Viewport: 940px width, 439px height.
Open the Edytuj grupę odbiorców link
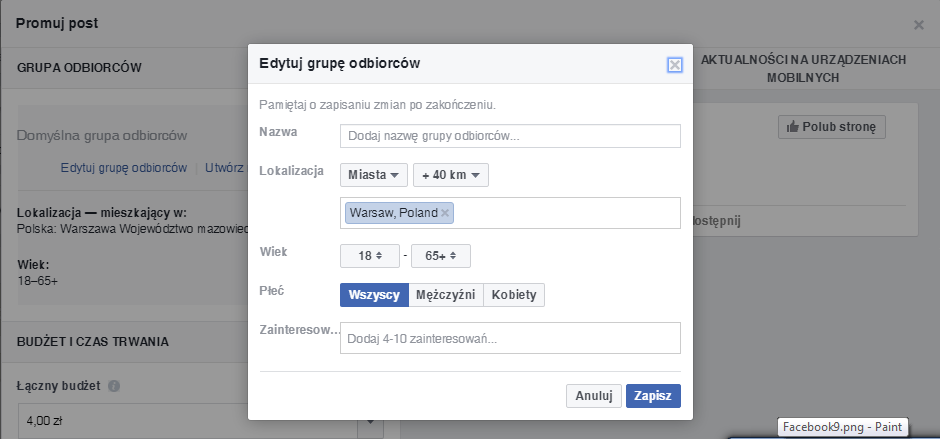(x=123, y=168)
